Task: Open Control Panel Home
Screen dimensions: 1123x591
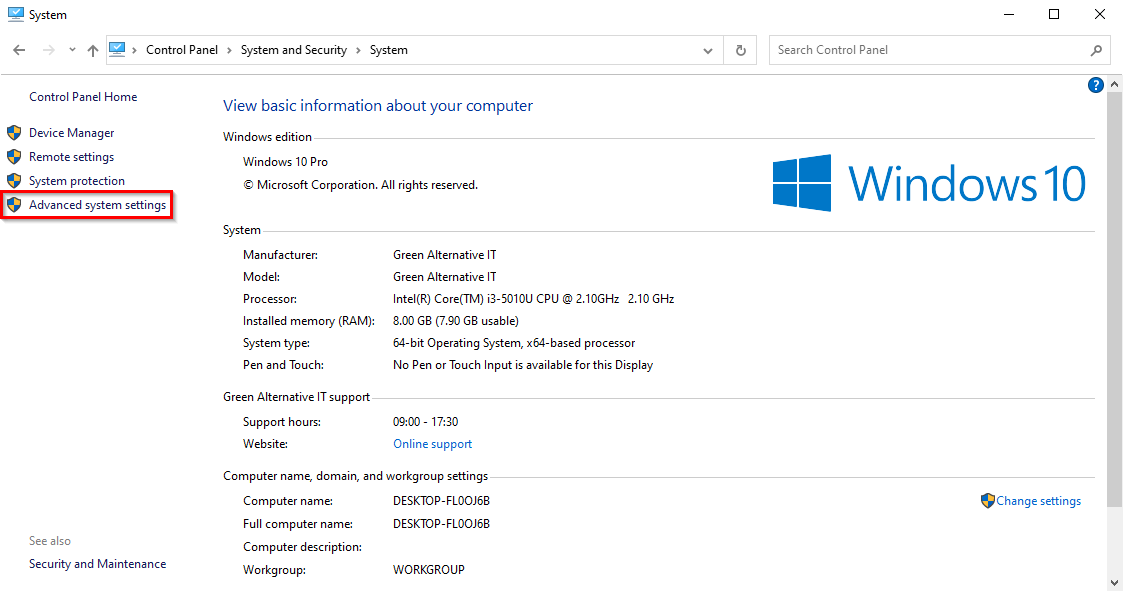Action: pos(83,97)
